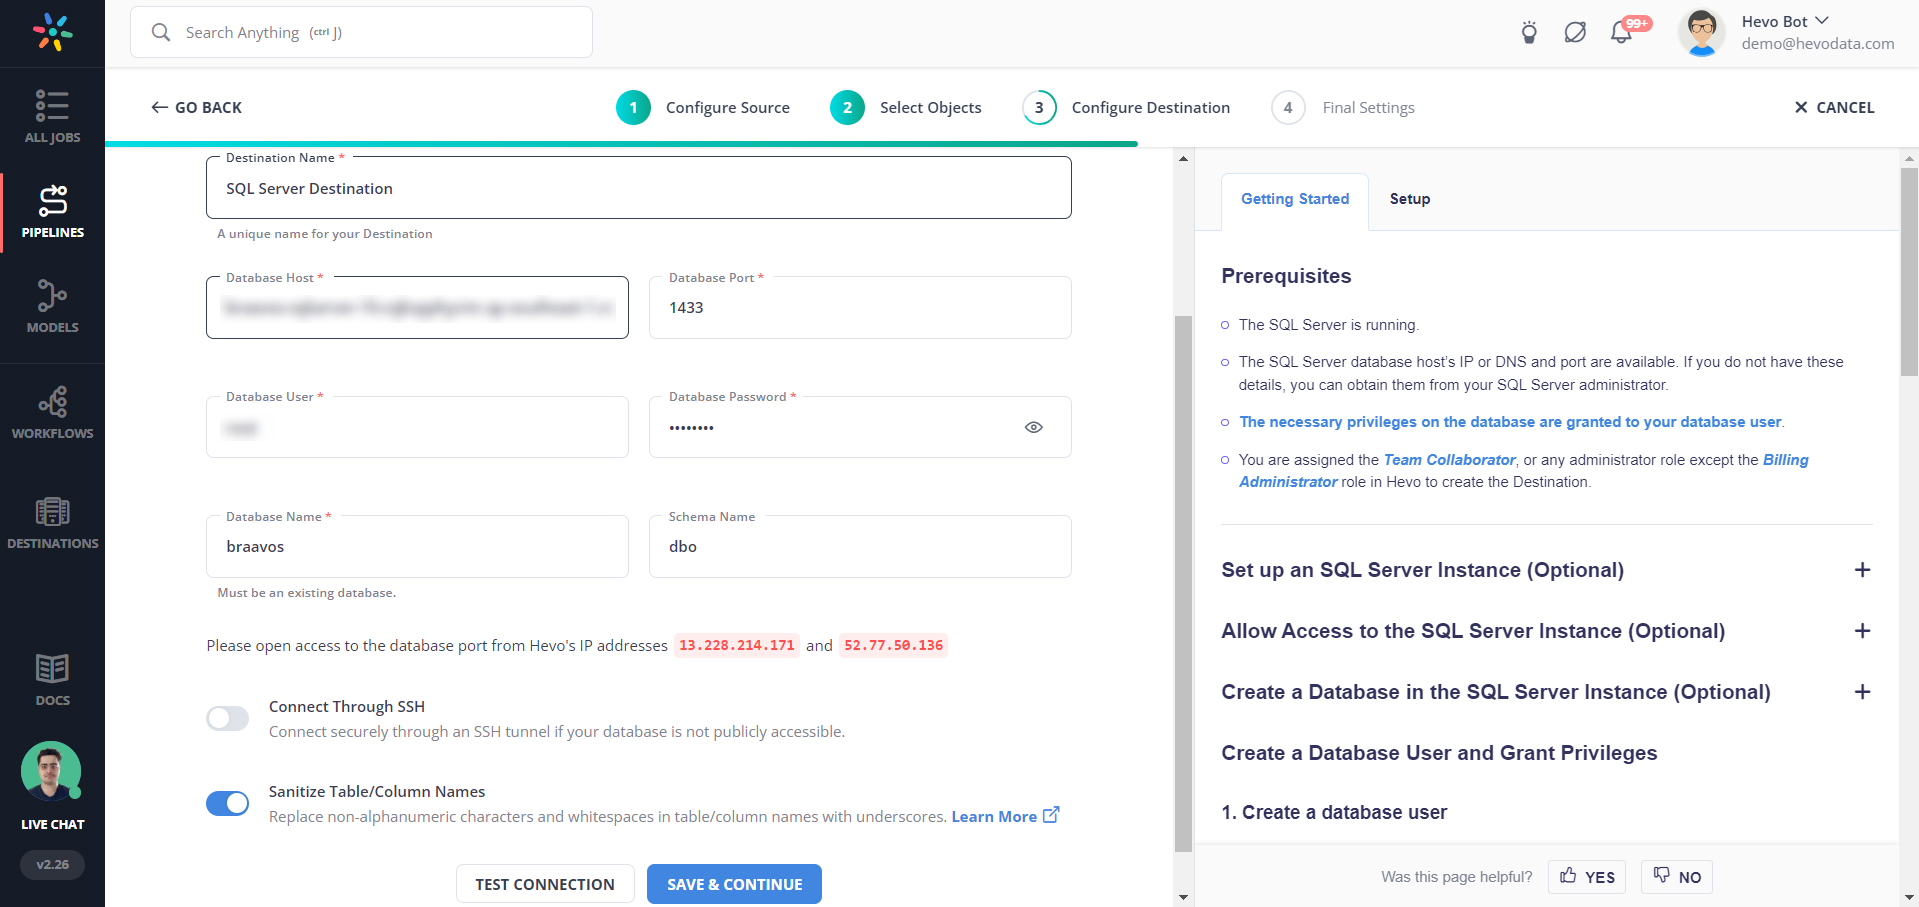Click CANCEL to exit pipeline setup

[1834, 107]
